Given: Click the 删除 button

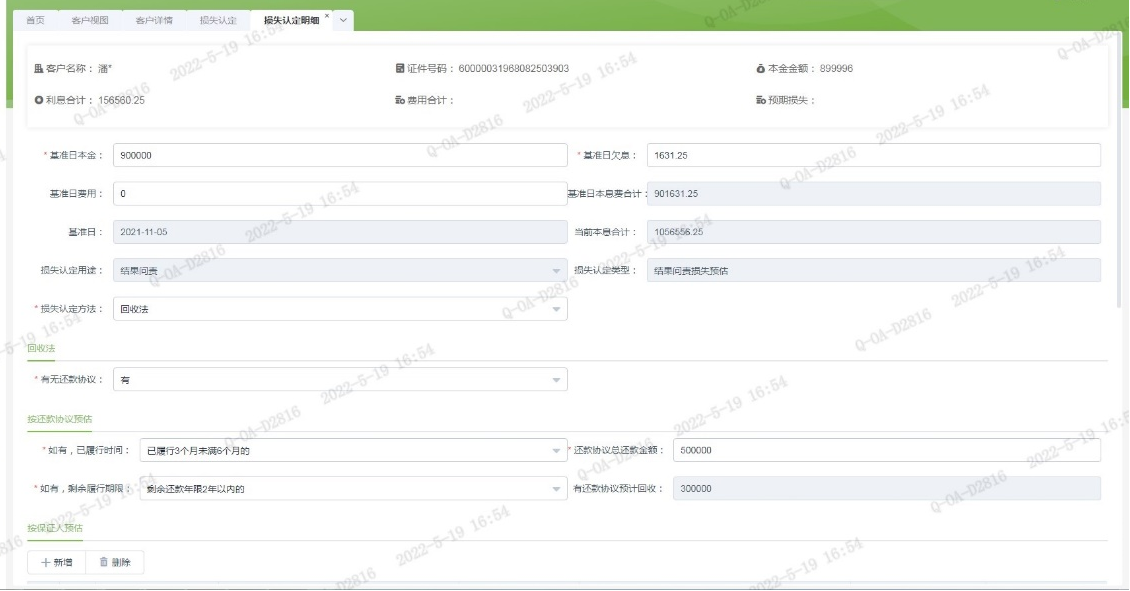Looking at the screenshot, I should point(115,562).
